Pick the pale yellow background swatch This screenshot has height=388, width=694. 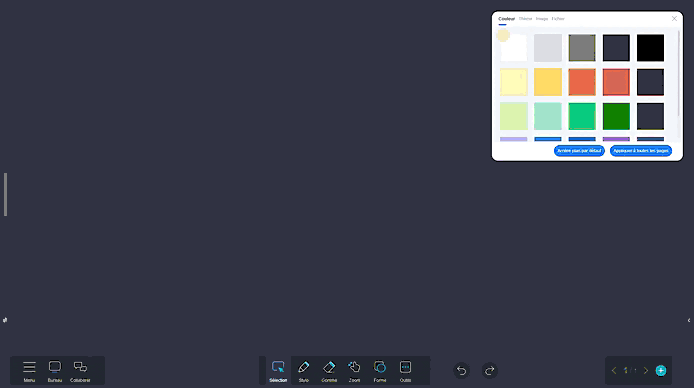514,82
